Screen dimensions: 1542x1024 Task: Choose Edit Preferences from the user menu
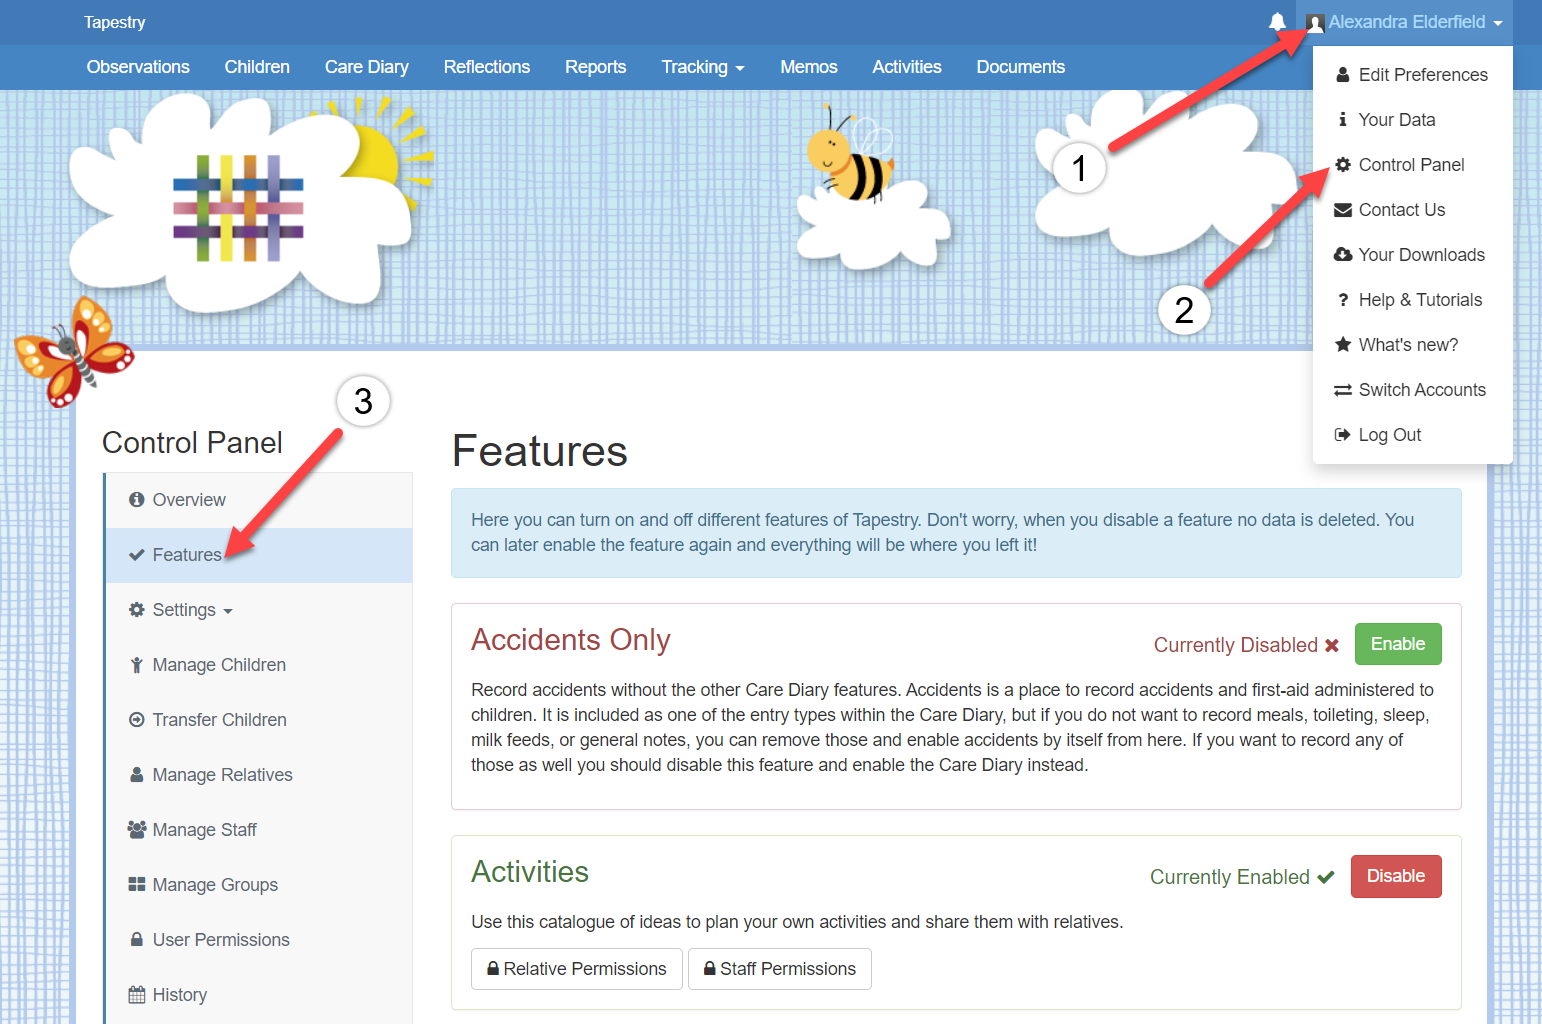[1412, 75]
